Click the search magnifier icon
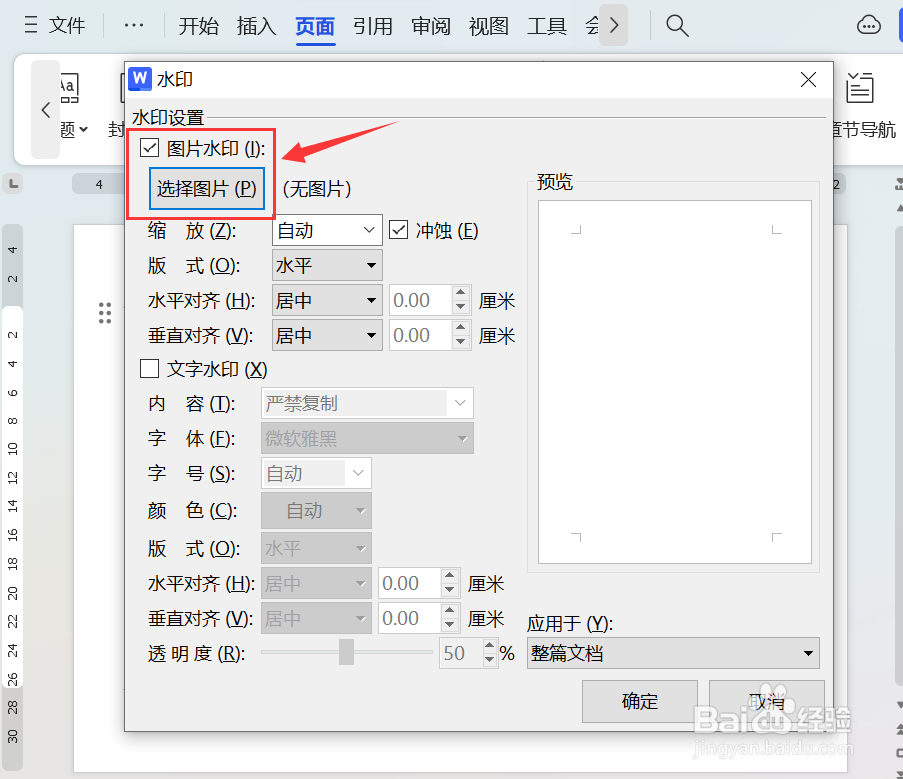The image size is (903, 779). point(677,26)
